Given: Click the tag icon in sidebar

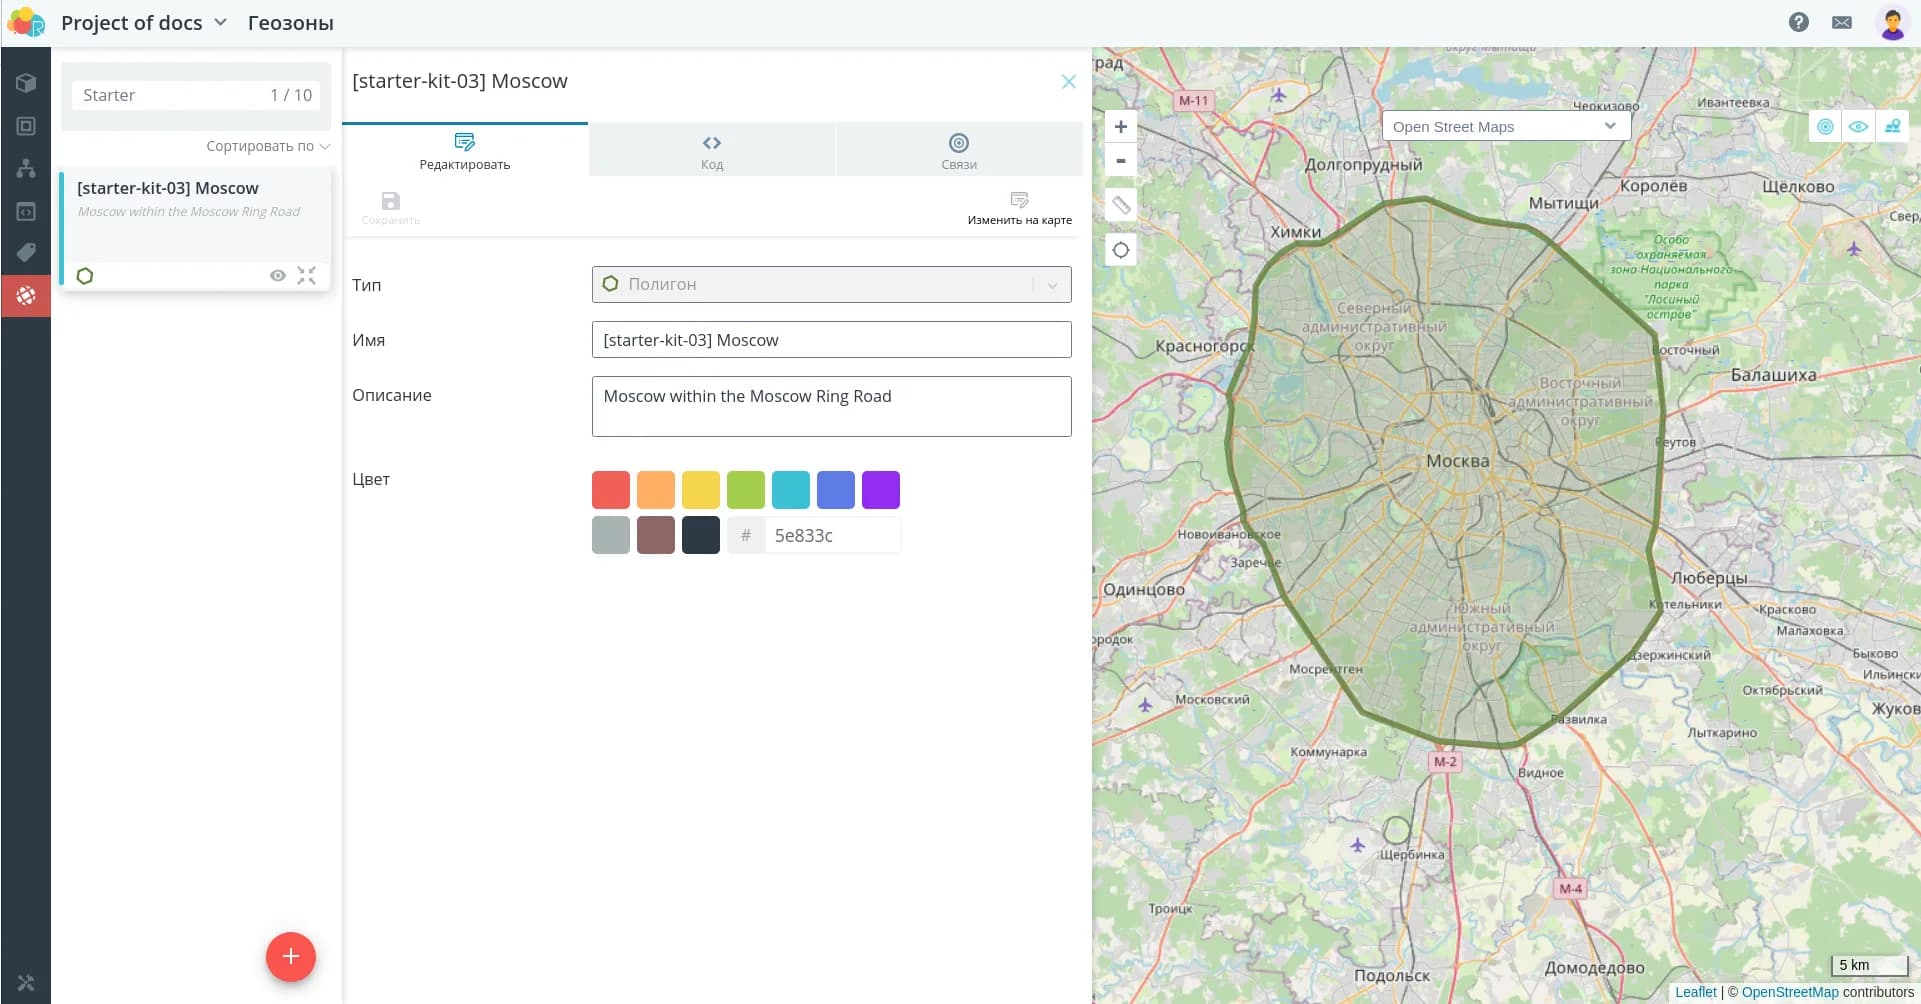Looking at the screenshot, I should (26, 252).
